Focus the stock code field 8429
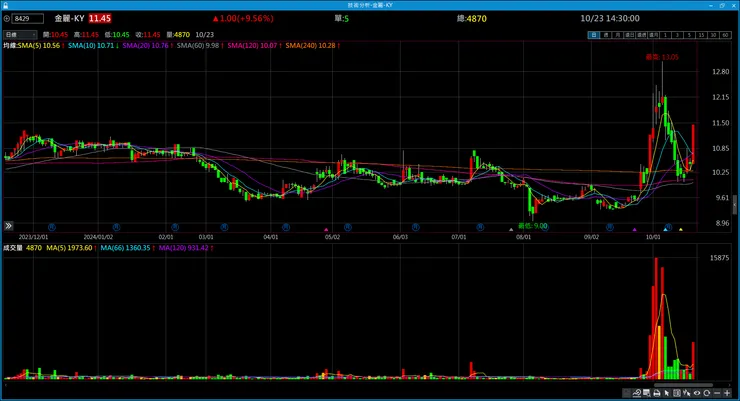Viewport: 740px width, 401px height. click(x=28, y=19)
